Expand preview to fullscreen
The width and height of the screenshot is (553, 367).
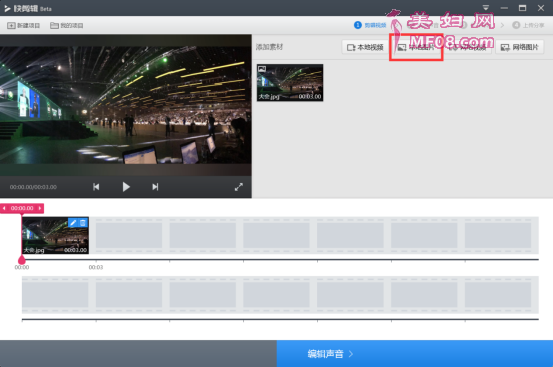coord(239,187)
